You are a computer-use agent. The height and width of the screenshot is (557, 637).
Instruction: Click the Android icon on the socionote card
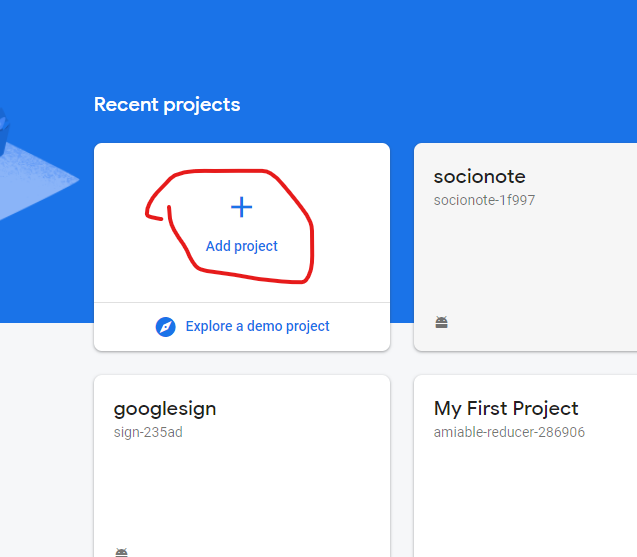[x=441, y=322]
